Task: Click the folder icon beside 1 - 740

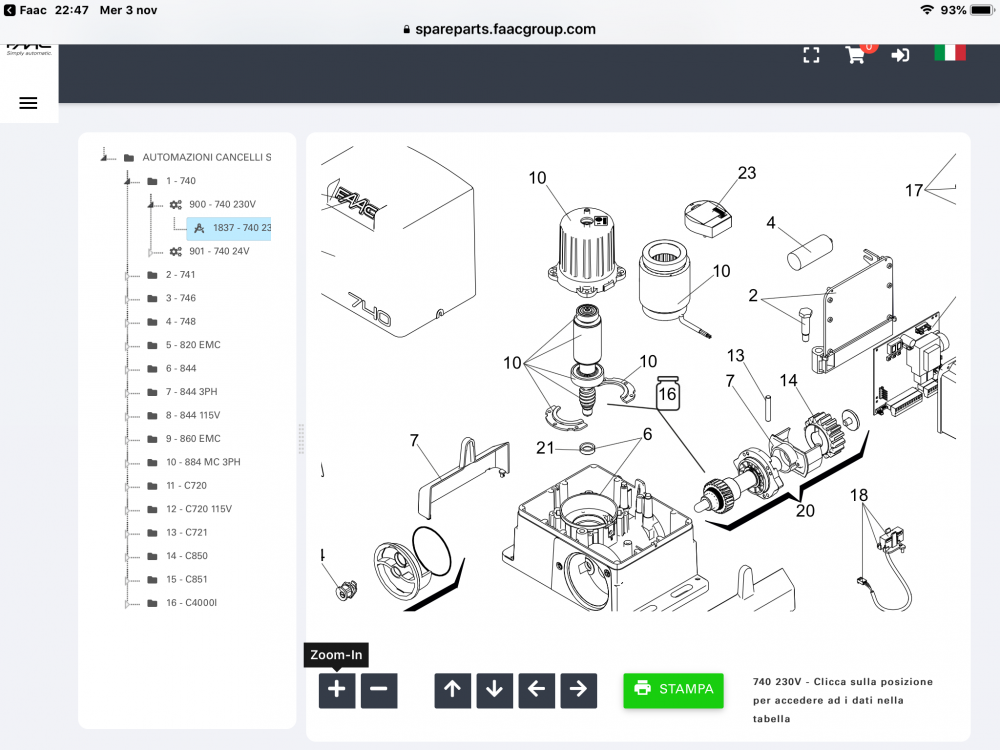Action: pyautogui.click(x=152, y=181)
